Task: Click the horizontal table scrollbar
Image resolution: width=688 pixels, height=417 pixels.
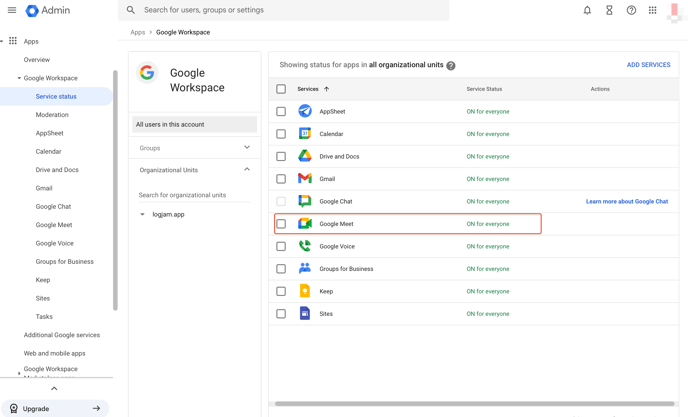Action: [474, 403]
